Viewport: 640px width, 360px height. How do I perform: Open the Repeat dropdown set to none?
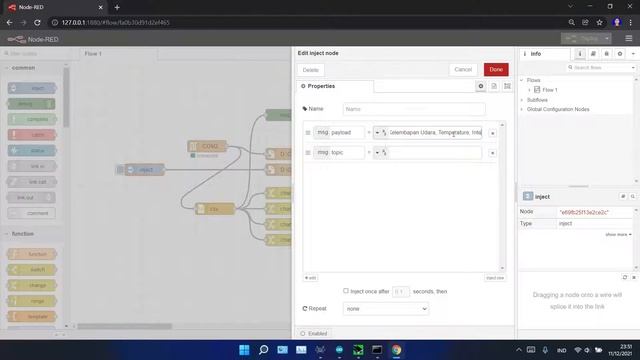click(386, 309)
